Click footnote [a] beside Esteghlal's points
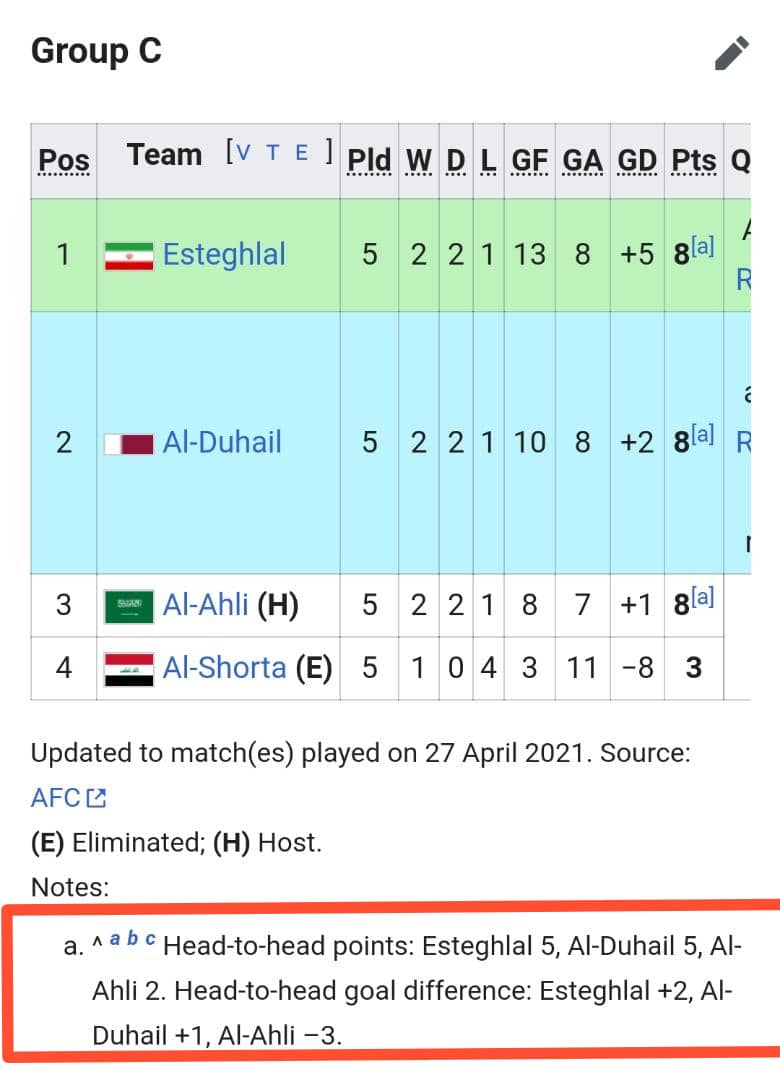Screen dimensions: 780x1080 click(x=702, y=246)
